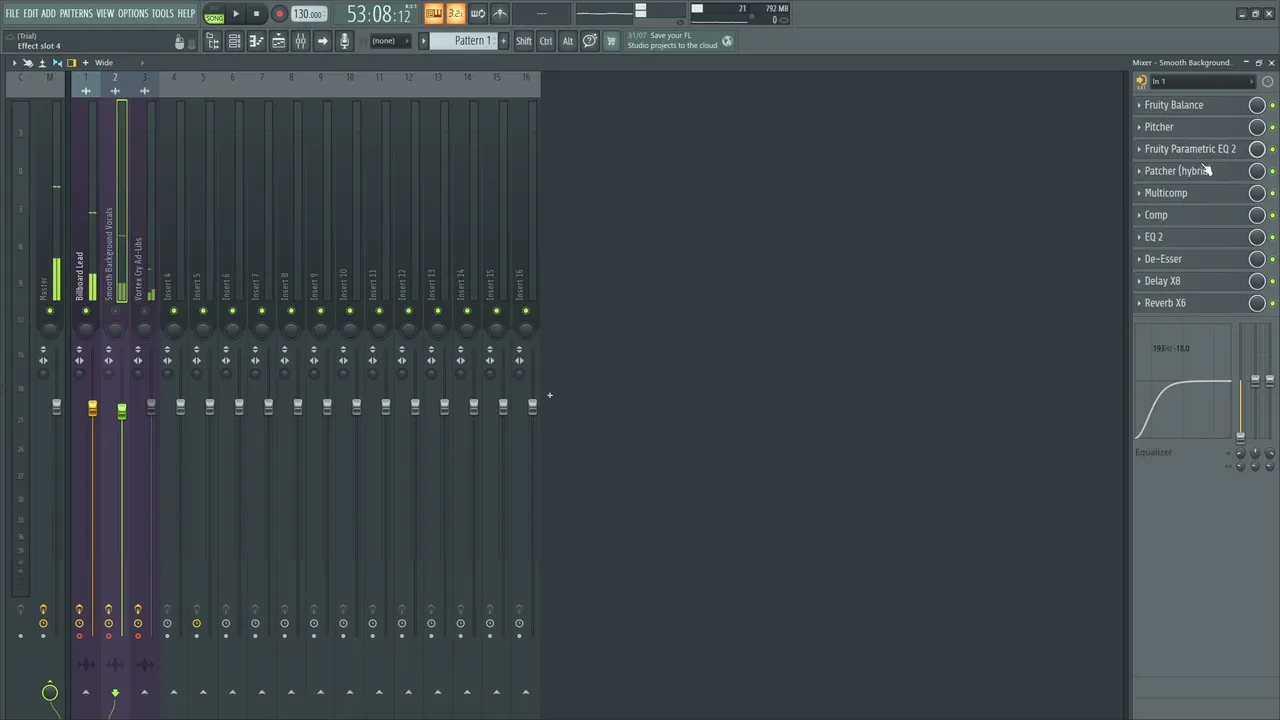The image size is (1280, 720).
Task: Click the 53:08:12 time display
Action: 379,14
